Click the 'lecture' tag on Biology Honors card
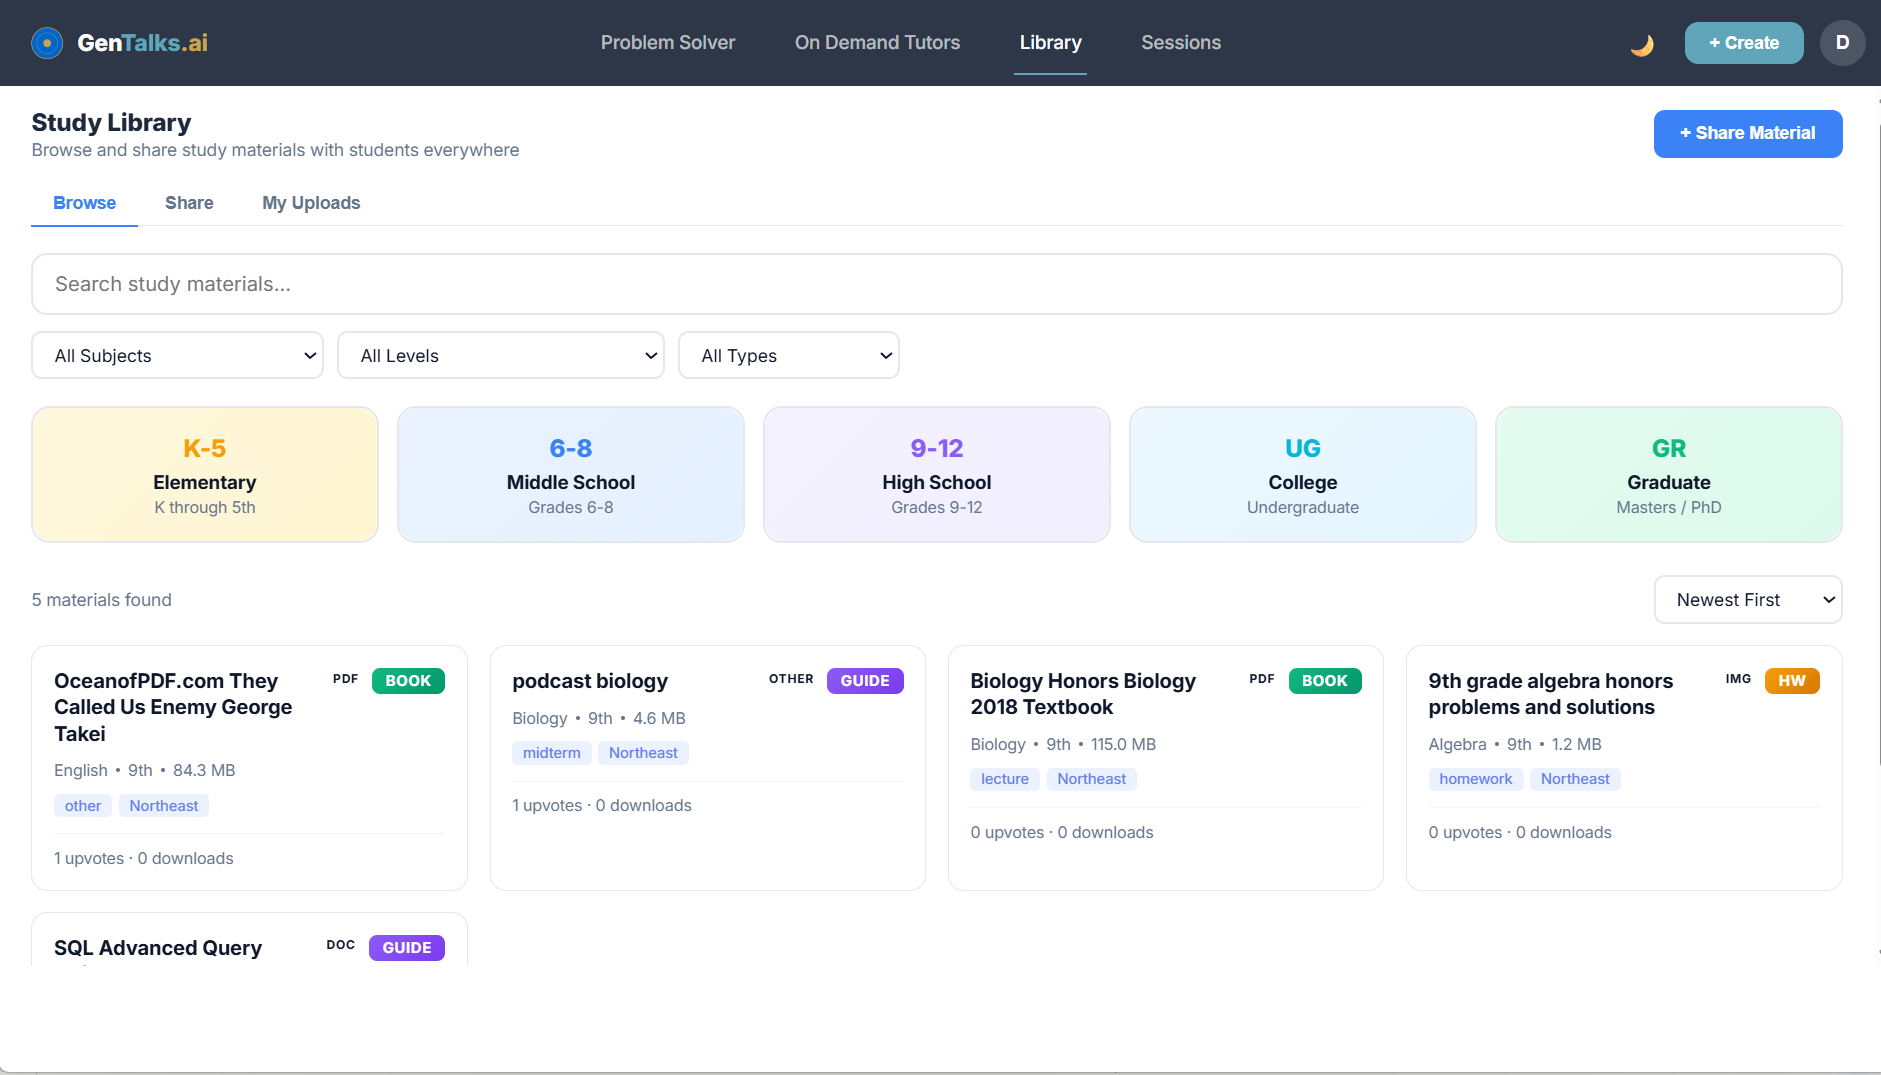This screenshot has width=1881, height=1075. [x=1005, y=779]
